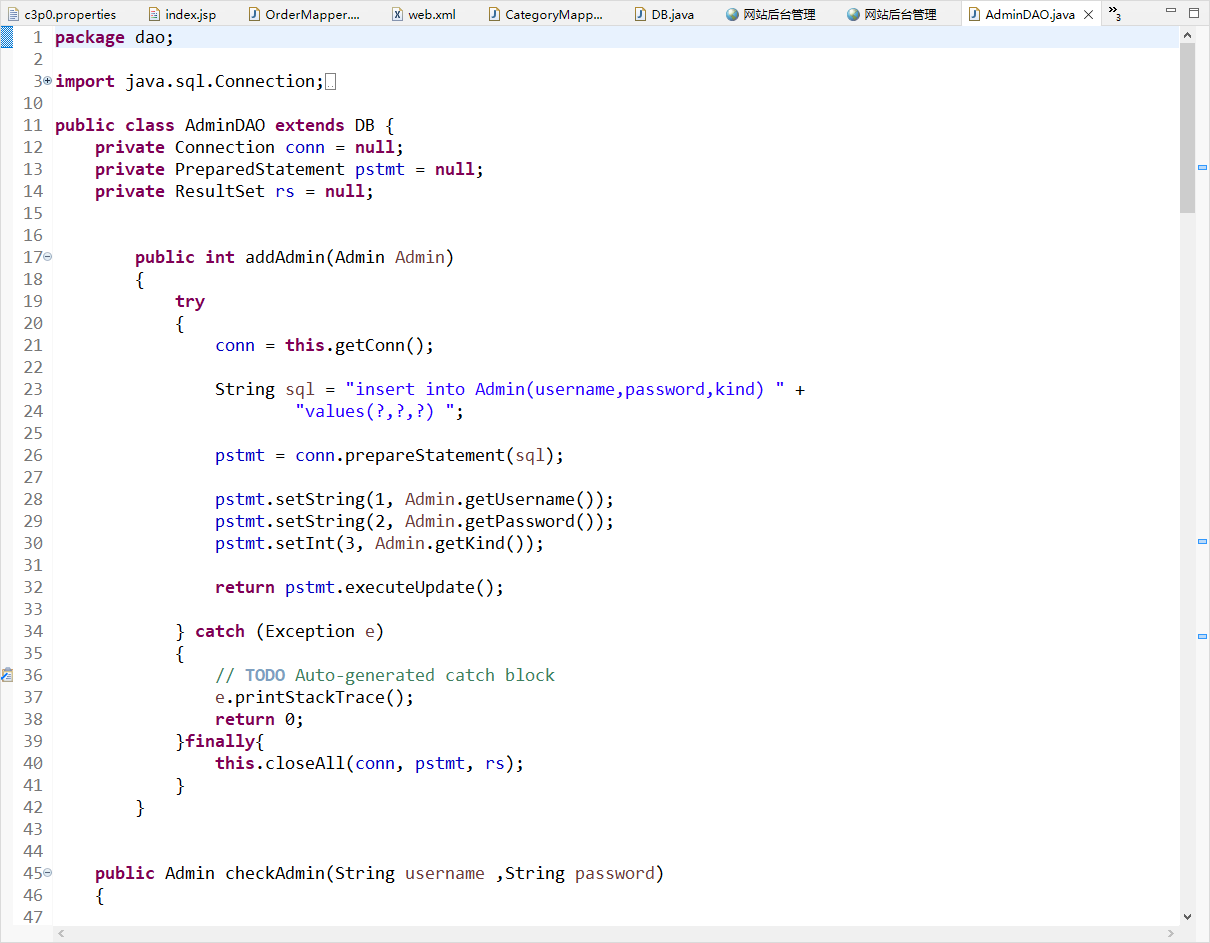
Task: Collapse the checkAdmin method at line 45
Action: click(48, 872)
